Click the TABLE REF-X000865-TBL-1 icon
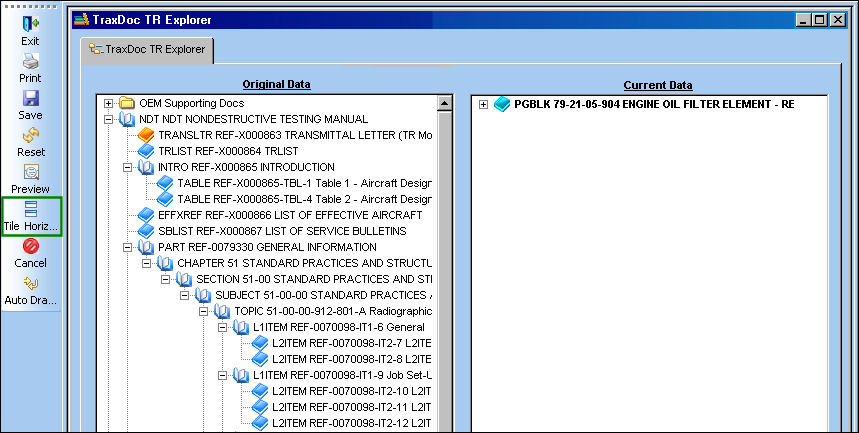The height and width of the screenshot is (433, 859). click(x=165, y=183)
